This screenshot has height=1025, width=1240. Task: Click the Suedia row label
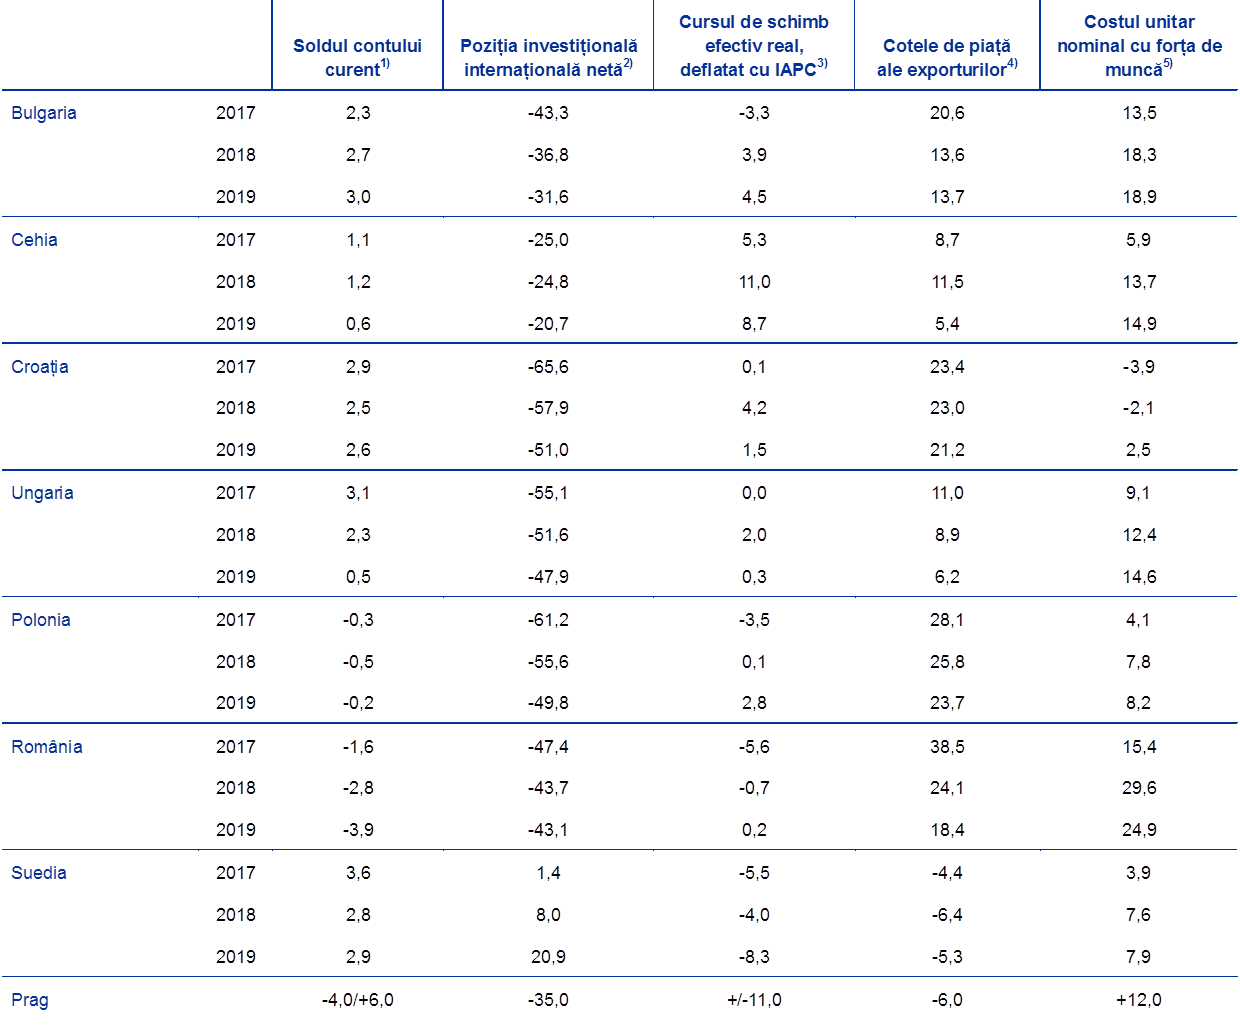pyautogui.click(x=39, y=873)
